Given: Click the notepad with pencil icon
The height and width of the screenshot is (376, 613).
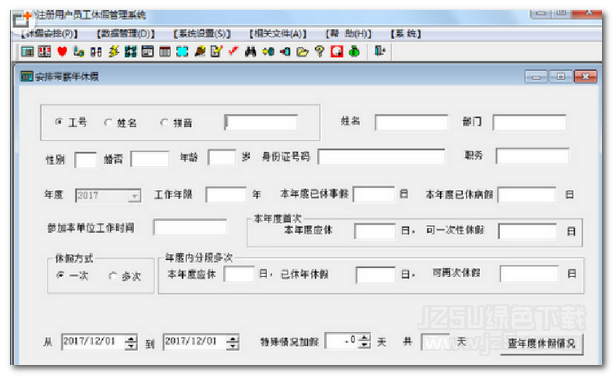Looking at the screenshot, I should click(x=216, y=52).
